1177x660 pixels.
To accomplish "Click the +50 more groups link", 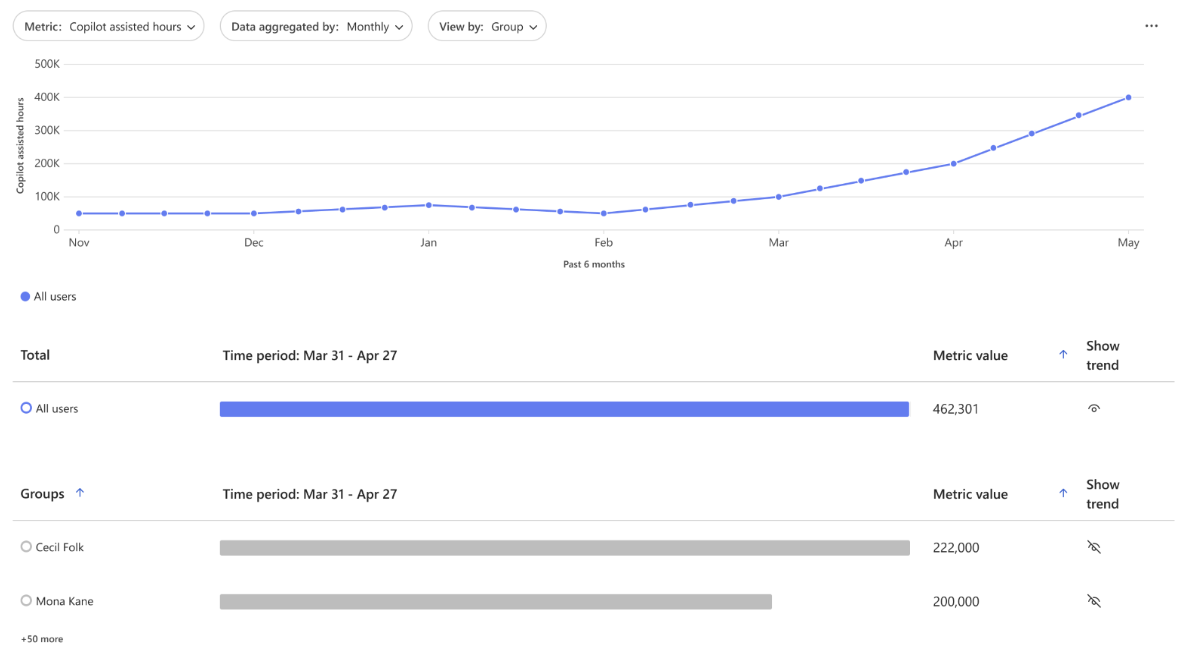I will coord(42,639).
